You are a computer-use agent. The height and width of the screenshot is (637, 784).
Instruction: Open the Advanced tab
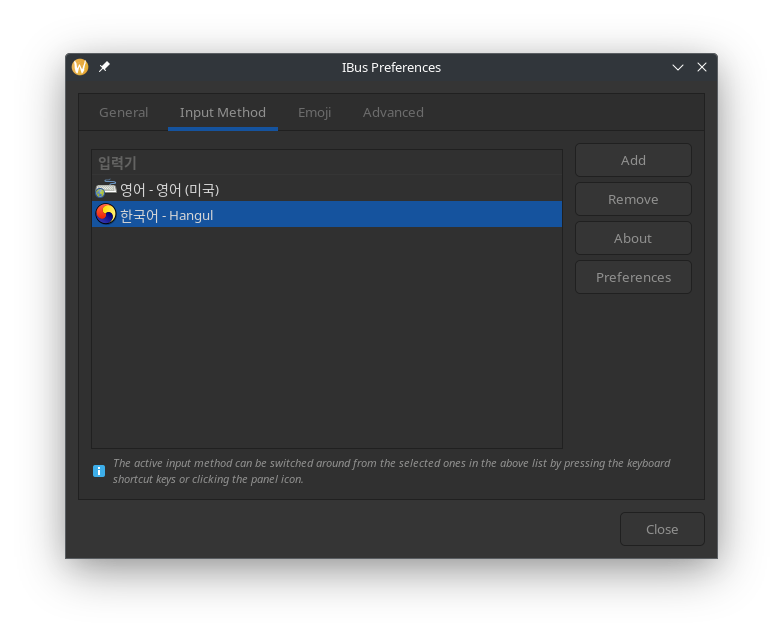point(393,112)
